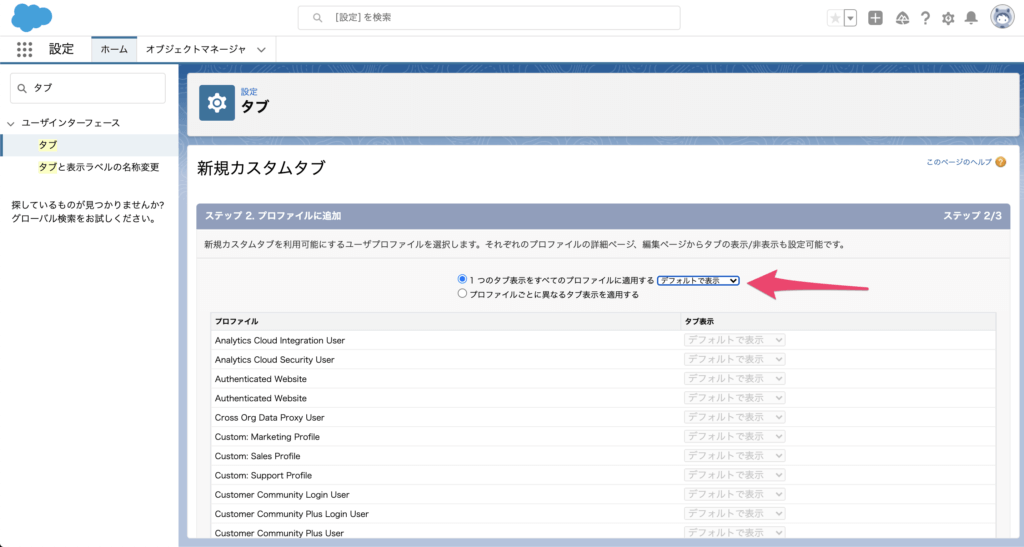The image size is (1024, 547).
Task: Click the 新規カスタムタブ heading
Action: (261, 168)
